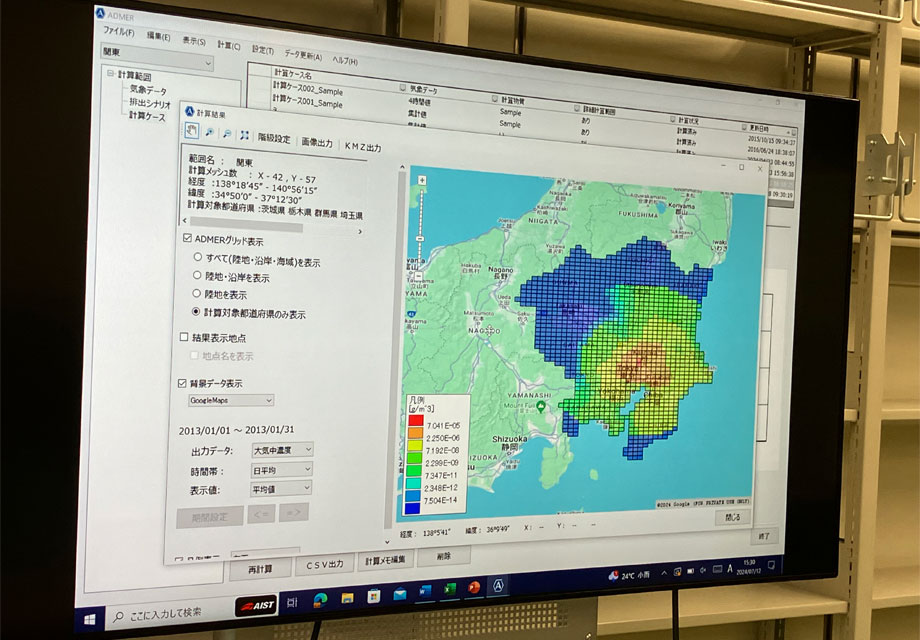Open the 表示(S) menu
The height and width of the screenshot is (640, 920).
click(x=194, y=41)
